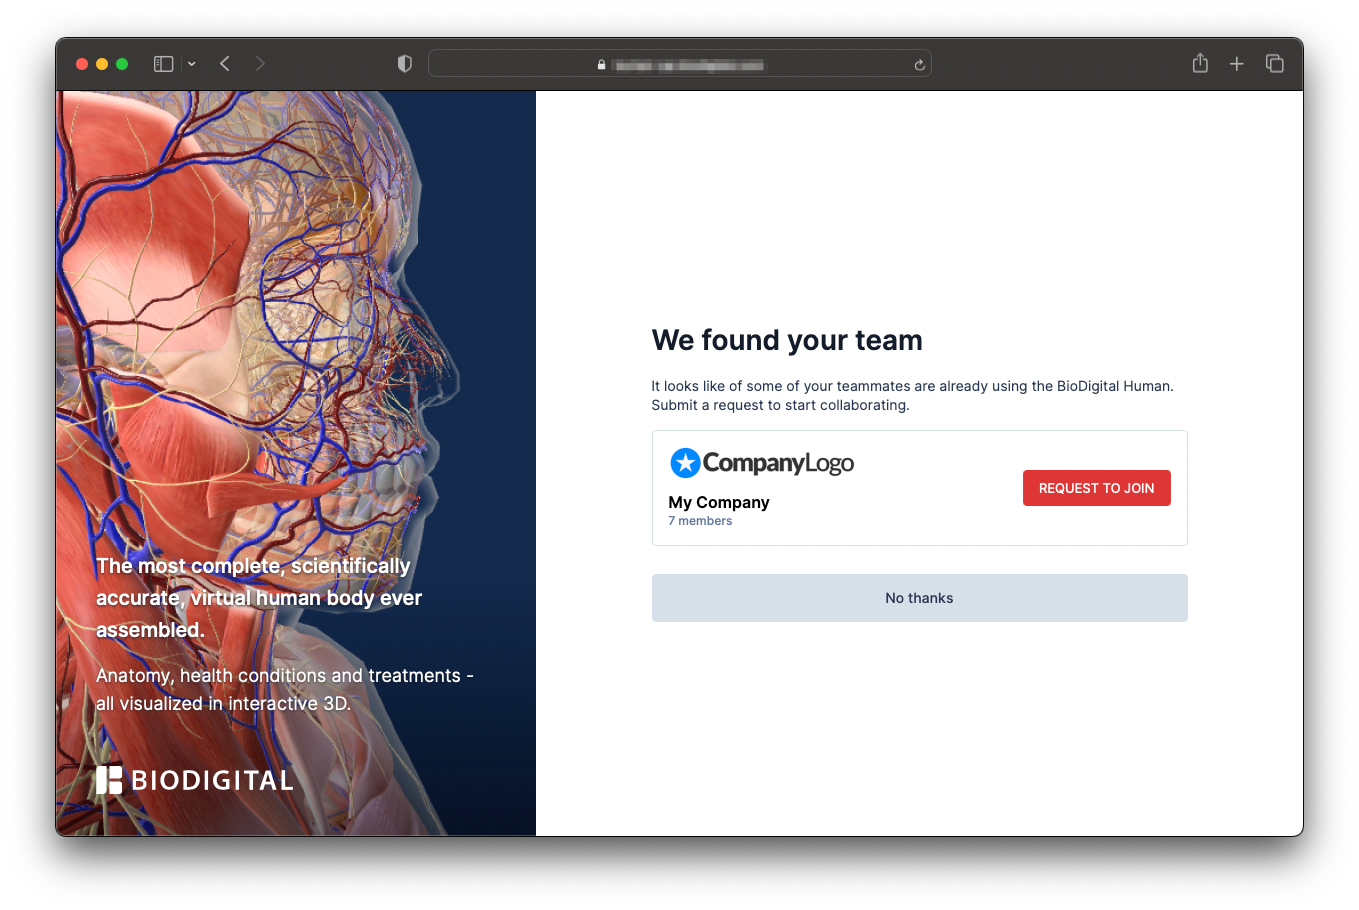This screenshot has width=1359, height=910.
Task: Focus the Safari address bar
Action: 680,64
